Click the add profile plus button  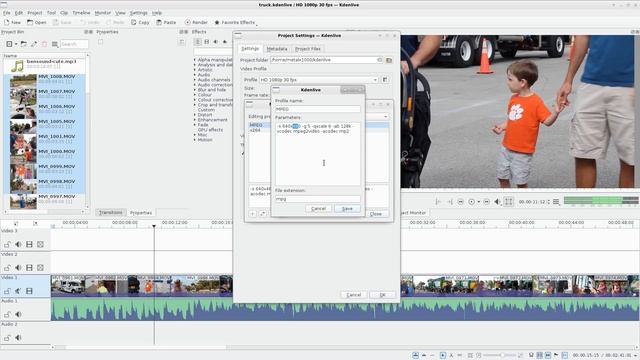(253, 213)
